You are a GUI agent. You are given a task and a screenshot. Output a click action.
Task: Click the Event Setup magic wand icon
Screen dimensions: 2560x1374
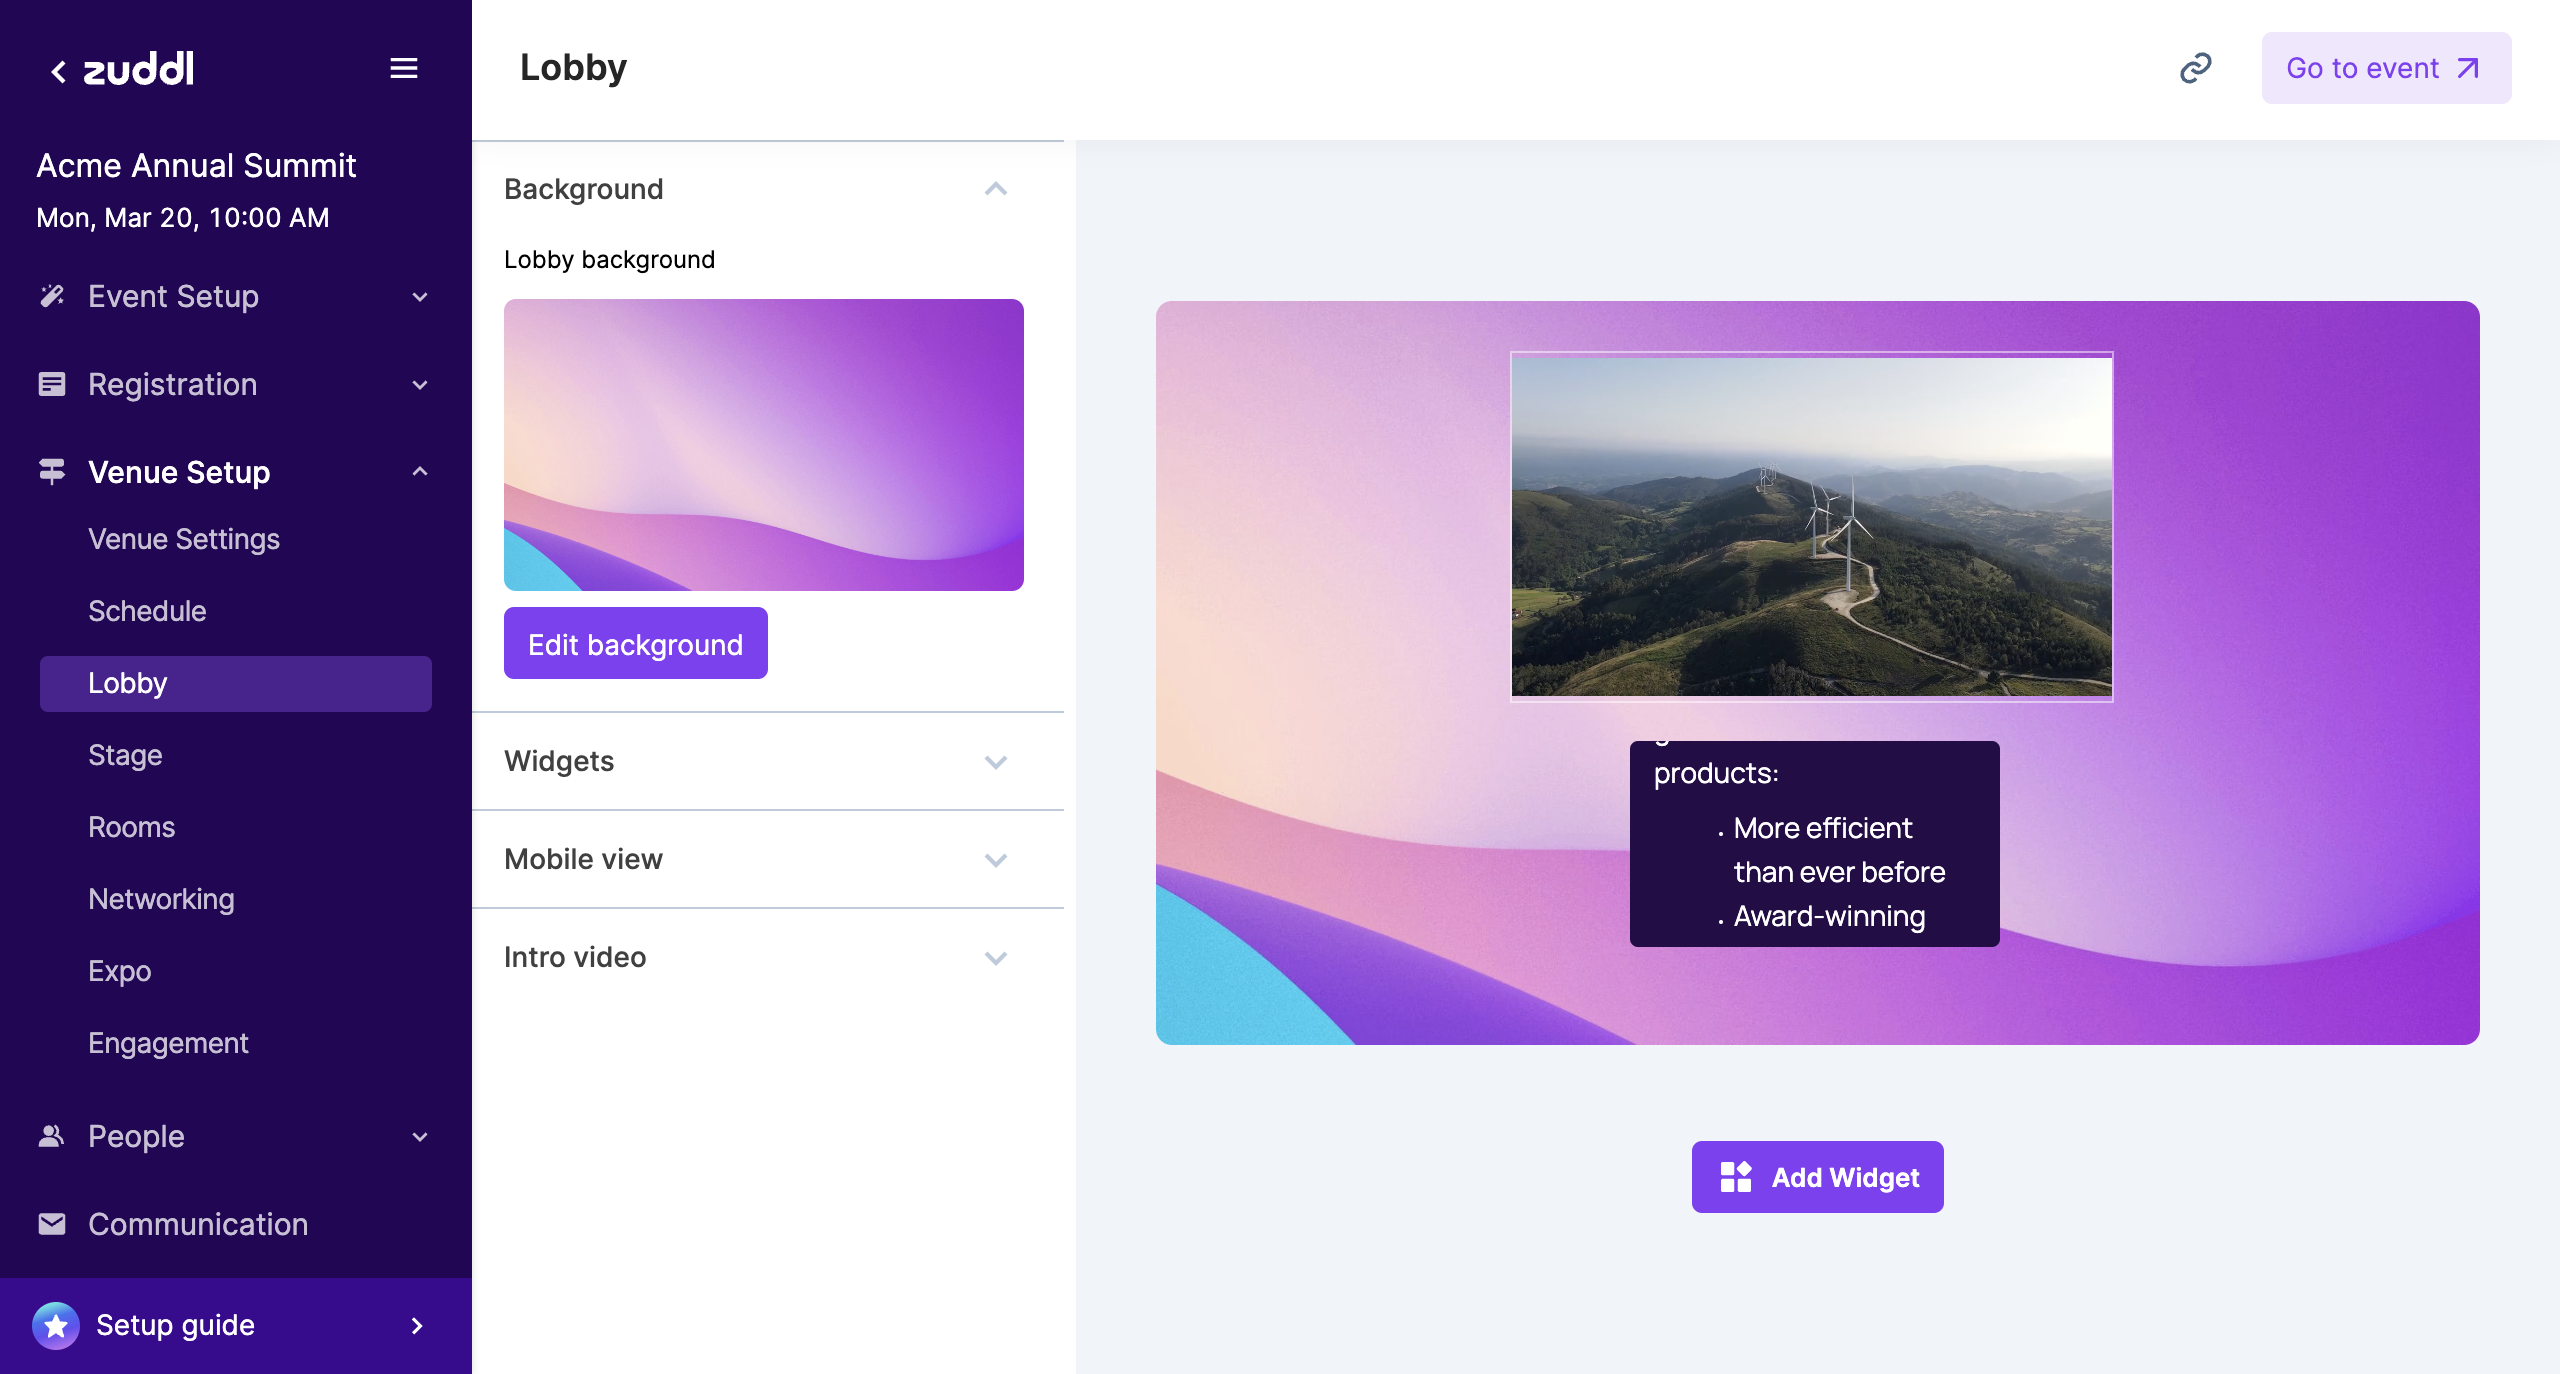(52, 296)
